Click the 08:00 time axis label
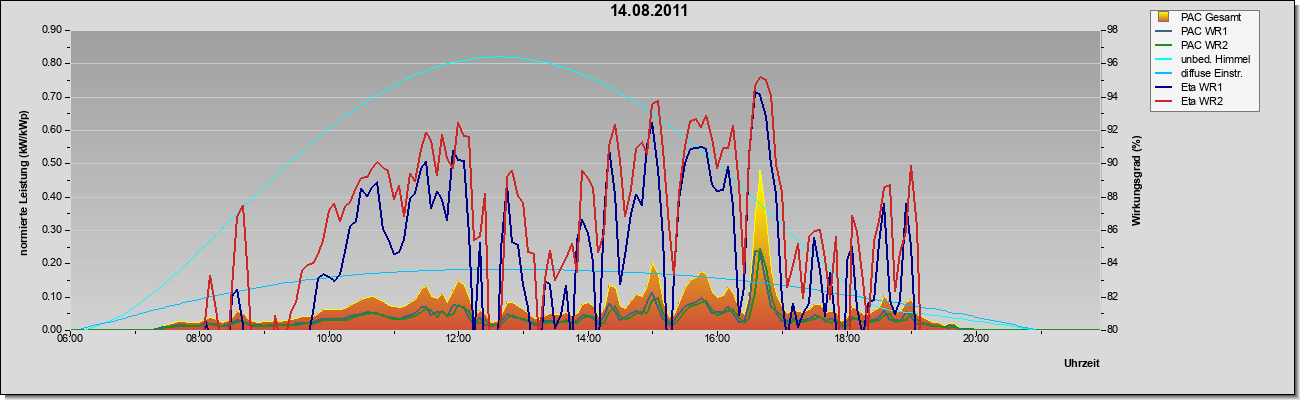Screen dimensions: 1300x400 tap(199, 340)
